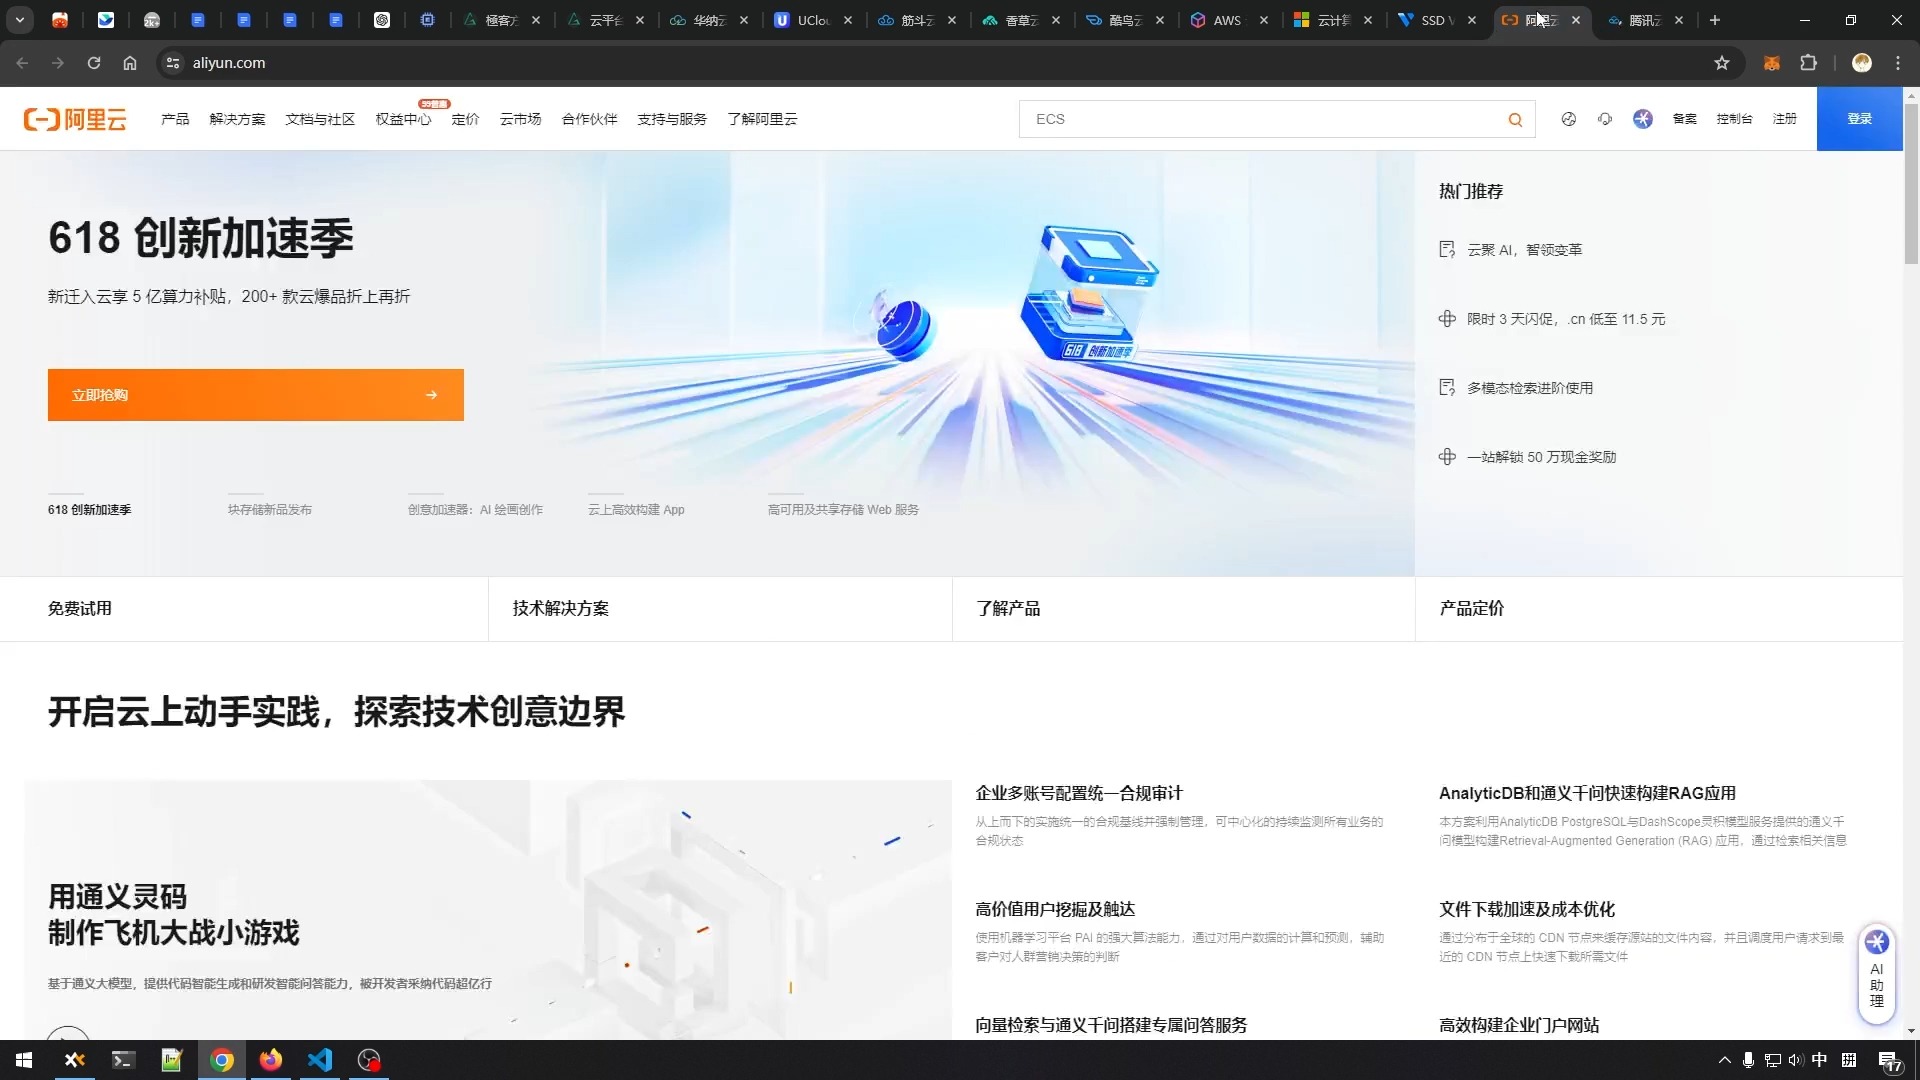Click the 注册 register link
This screenshot has width=1920, height=1080.
click(x=1784, y=119)
